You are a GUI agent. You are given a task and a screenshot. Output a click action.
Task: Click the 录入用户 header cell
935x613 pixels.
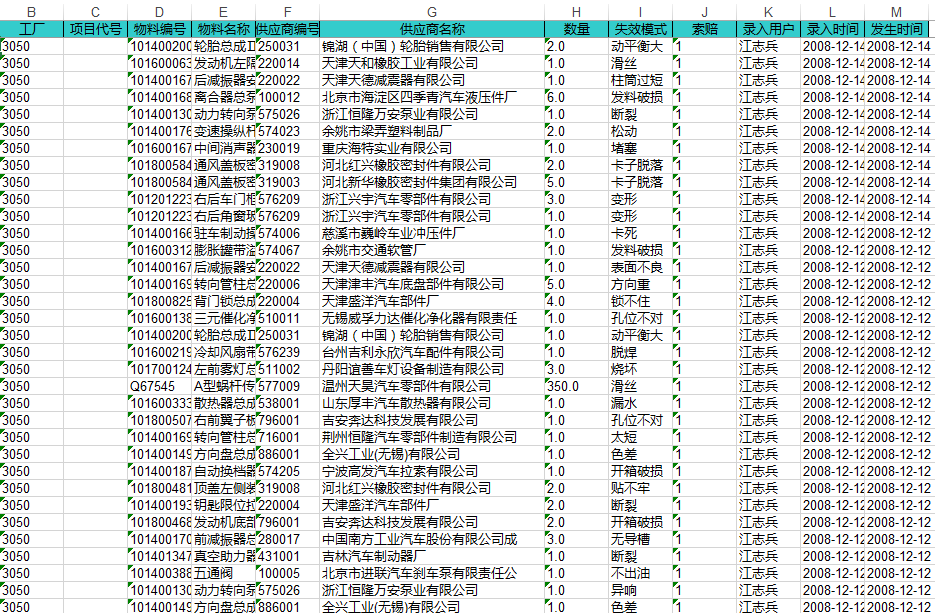click(768, 29)
